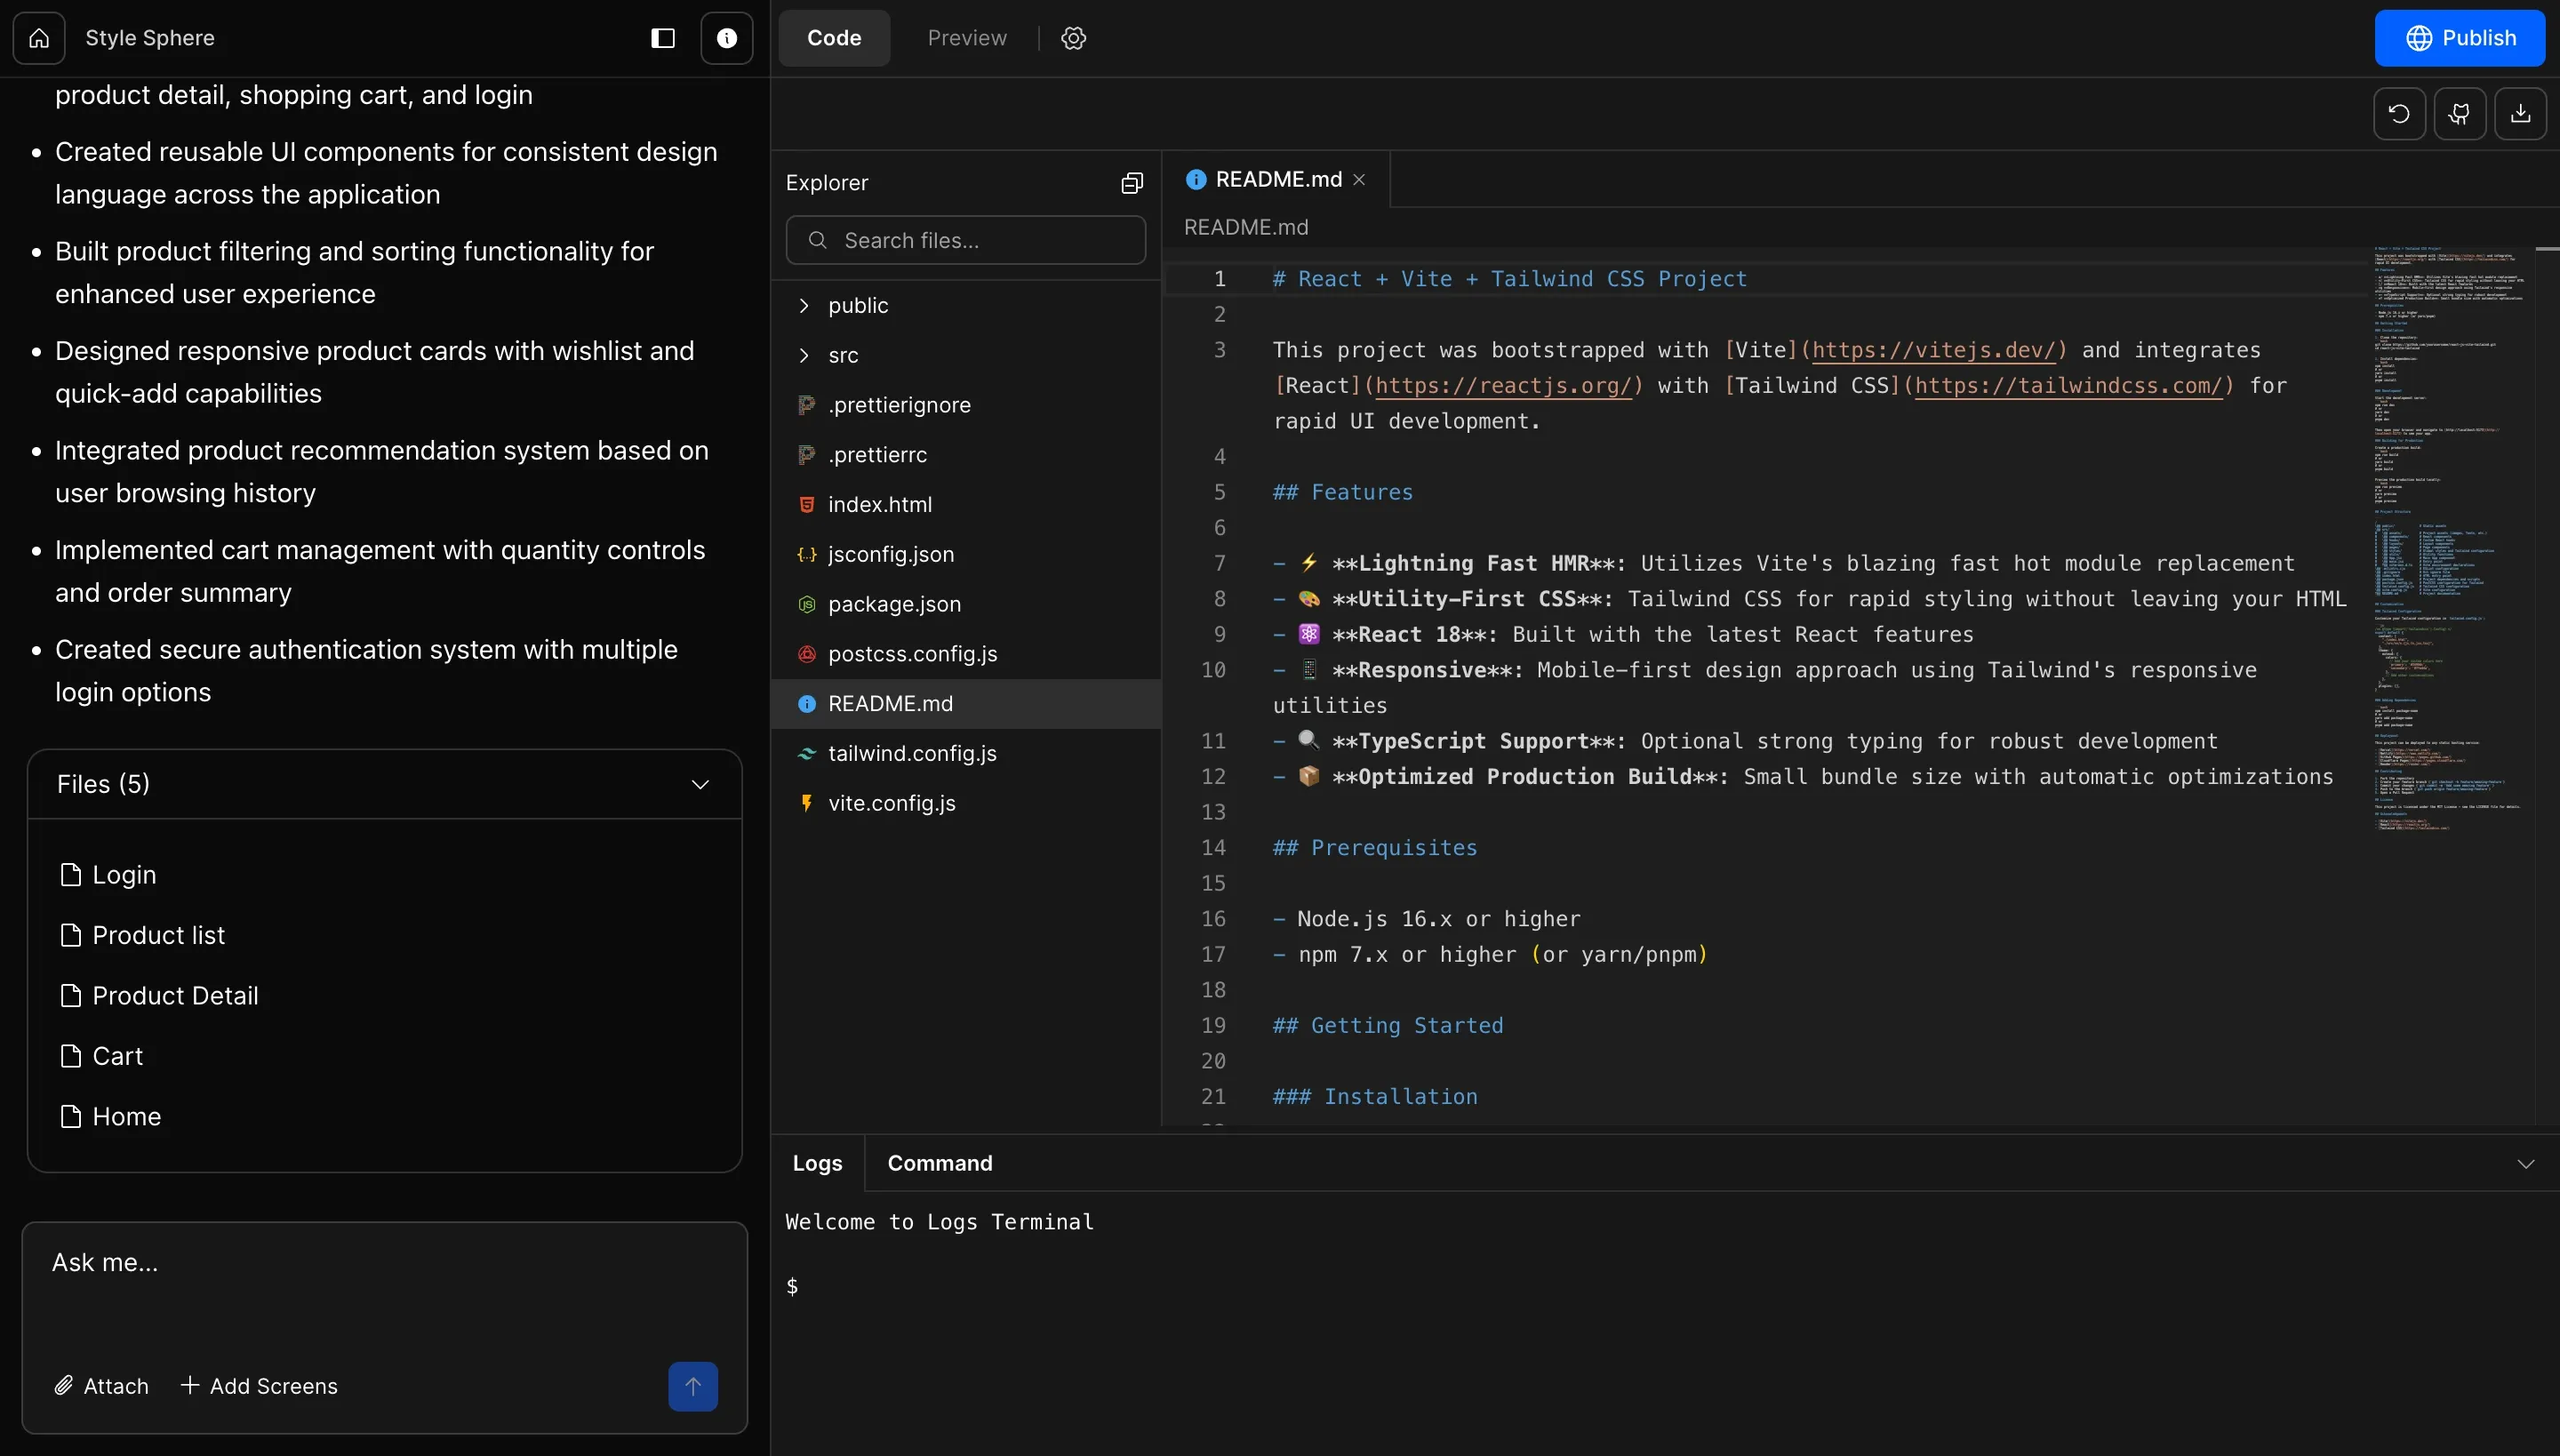2560x1456 pixels.
Task: Collapse the Files (5) section
Action: point(700,785)
